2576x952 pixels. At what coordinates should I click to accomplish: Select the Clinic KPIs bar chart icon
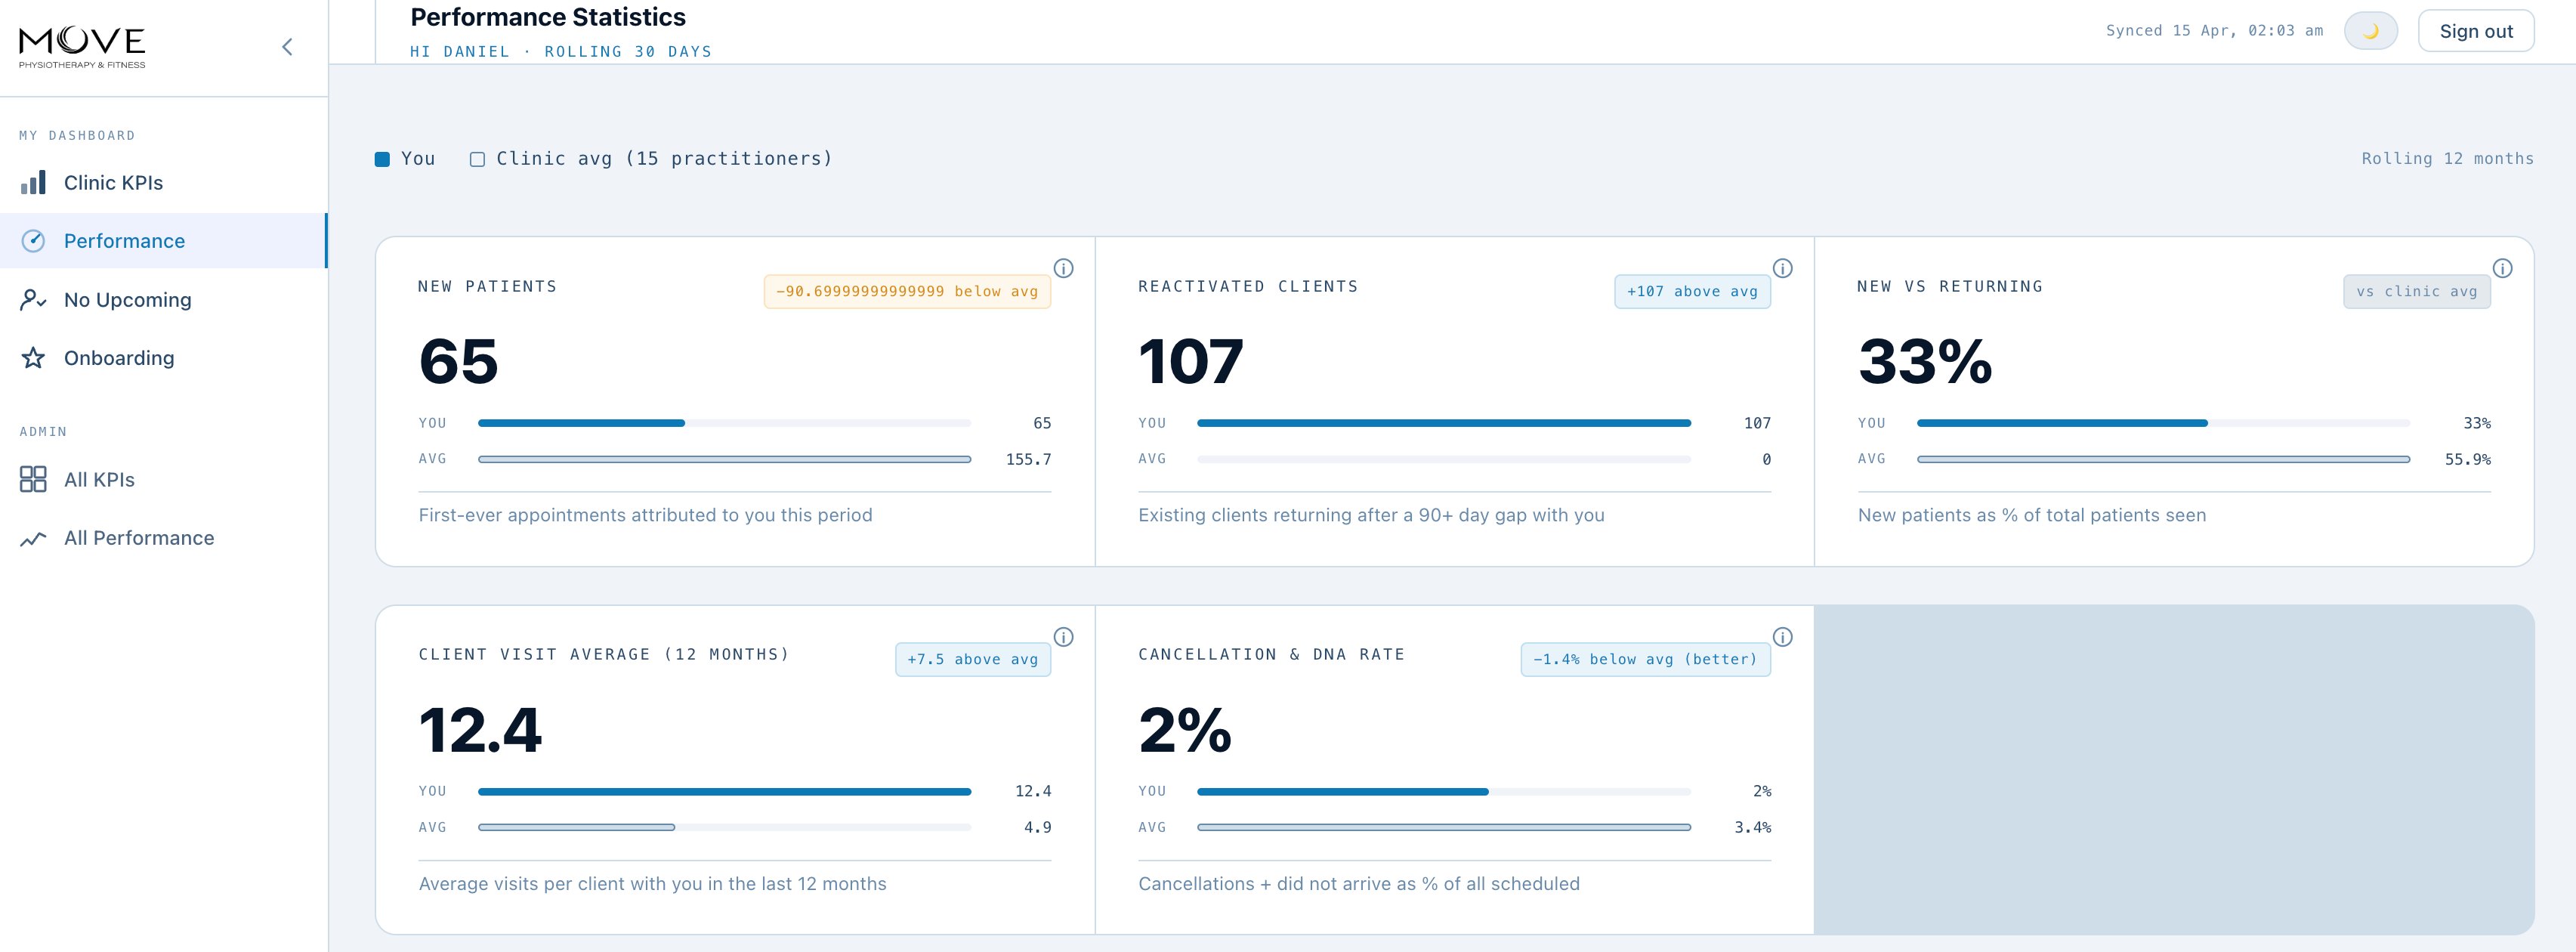coord(33,183)
